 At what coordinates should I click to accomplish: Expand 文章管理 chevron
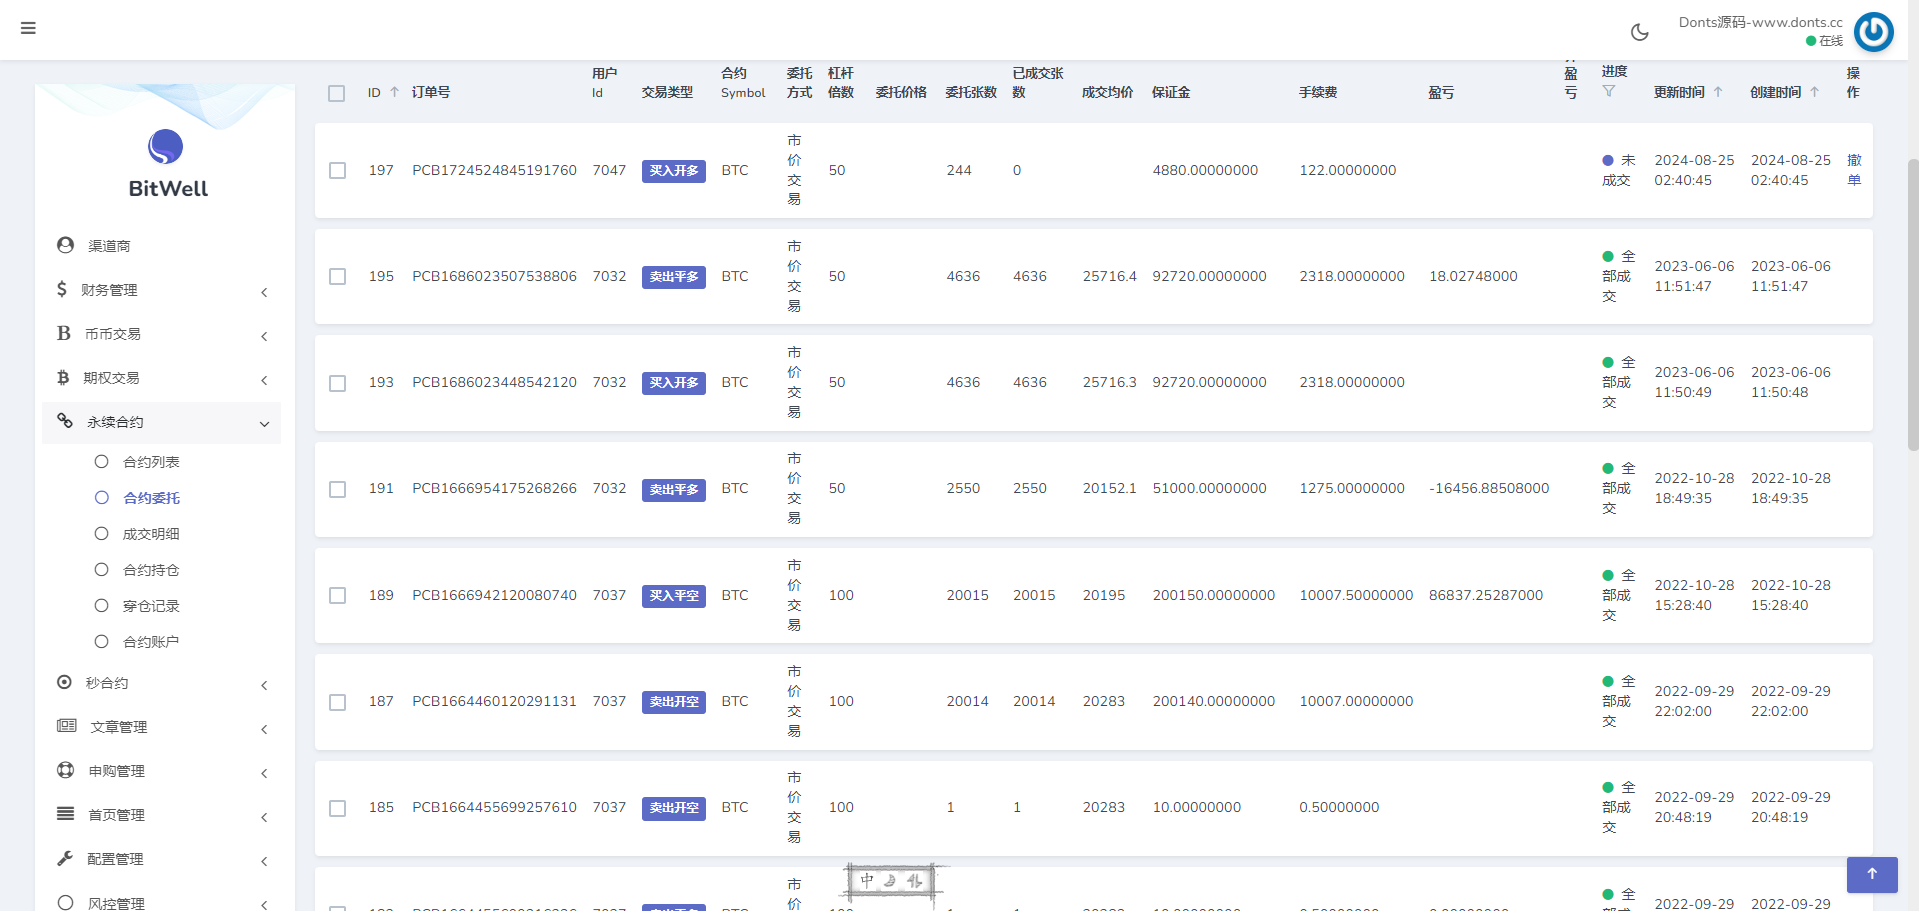(x=264, y=729)
